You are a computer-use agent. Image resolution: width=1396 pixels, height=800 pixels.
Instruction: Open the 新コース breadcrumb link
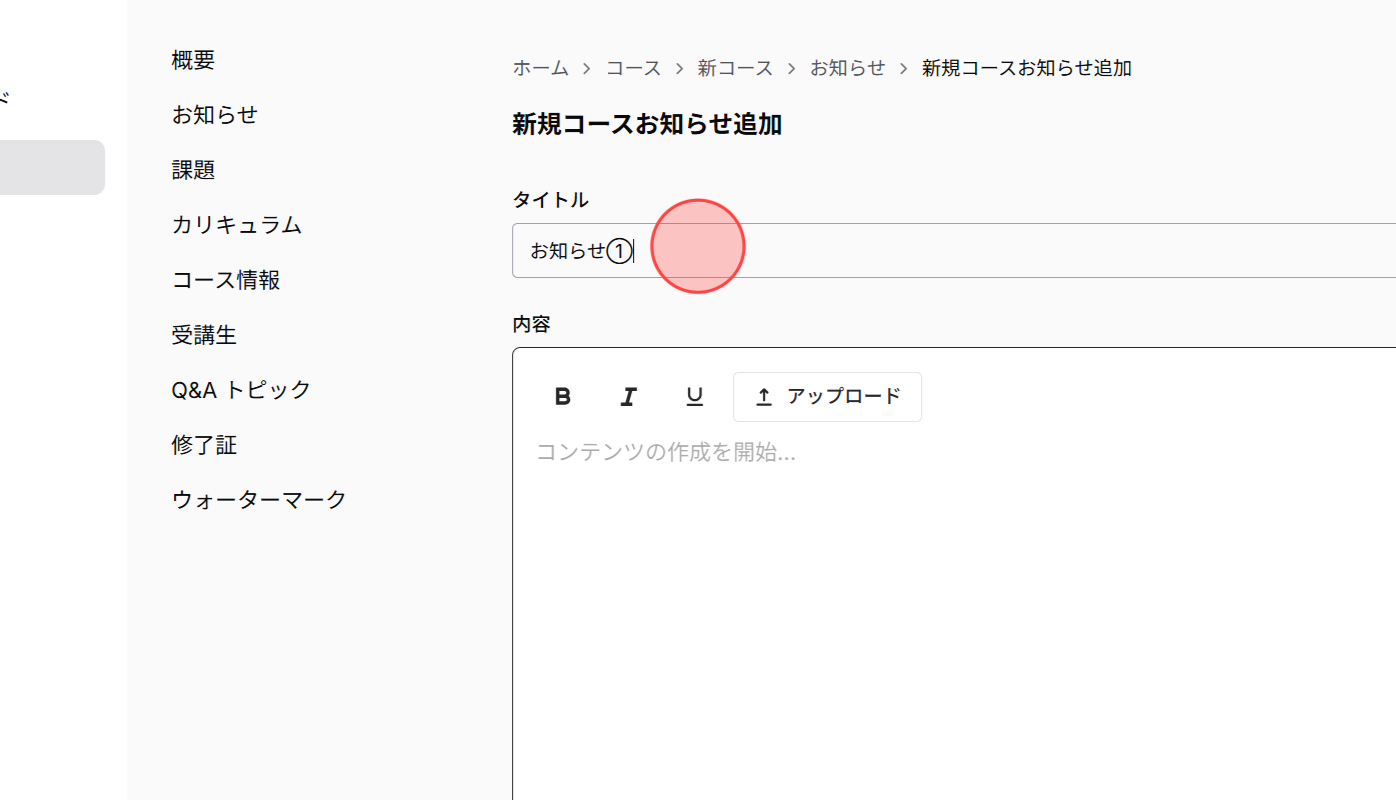pyautogui.click(x=736, y=67)
